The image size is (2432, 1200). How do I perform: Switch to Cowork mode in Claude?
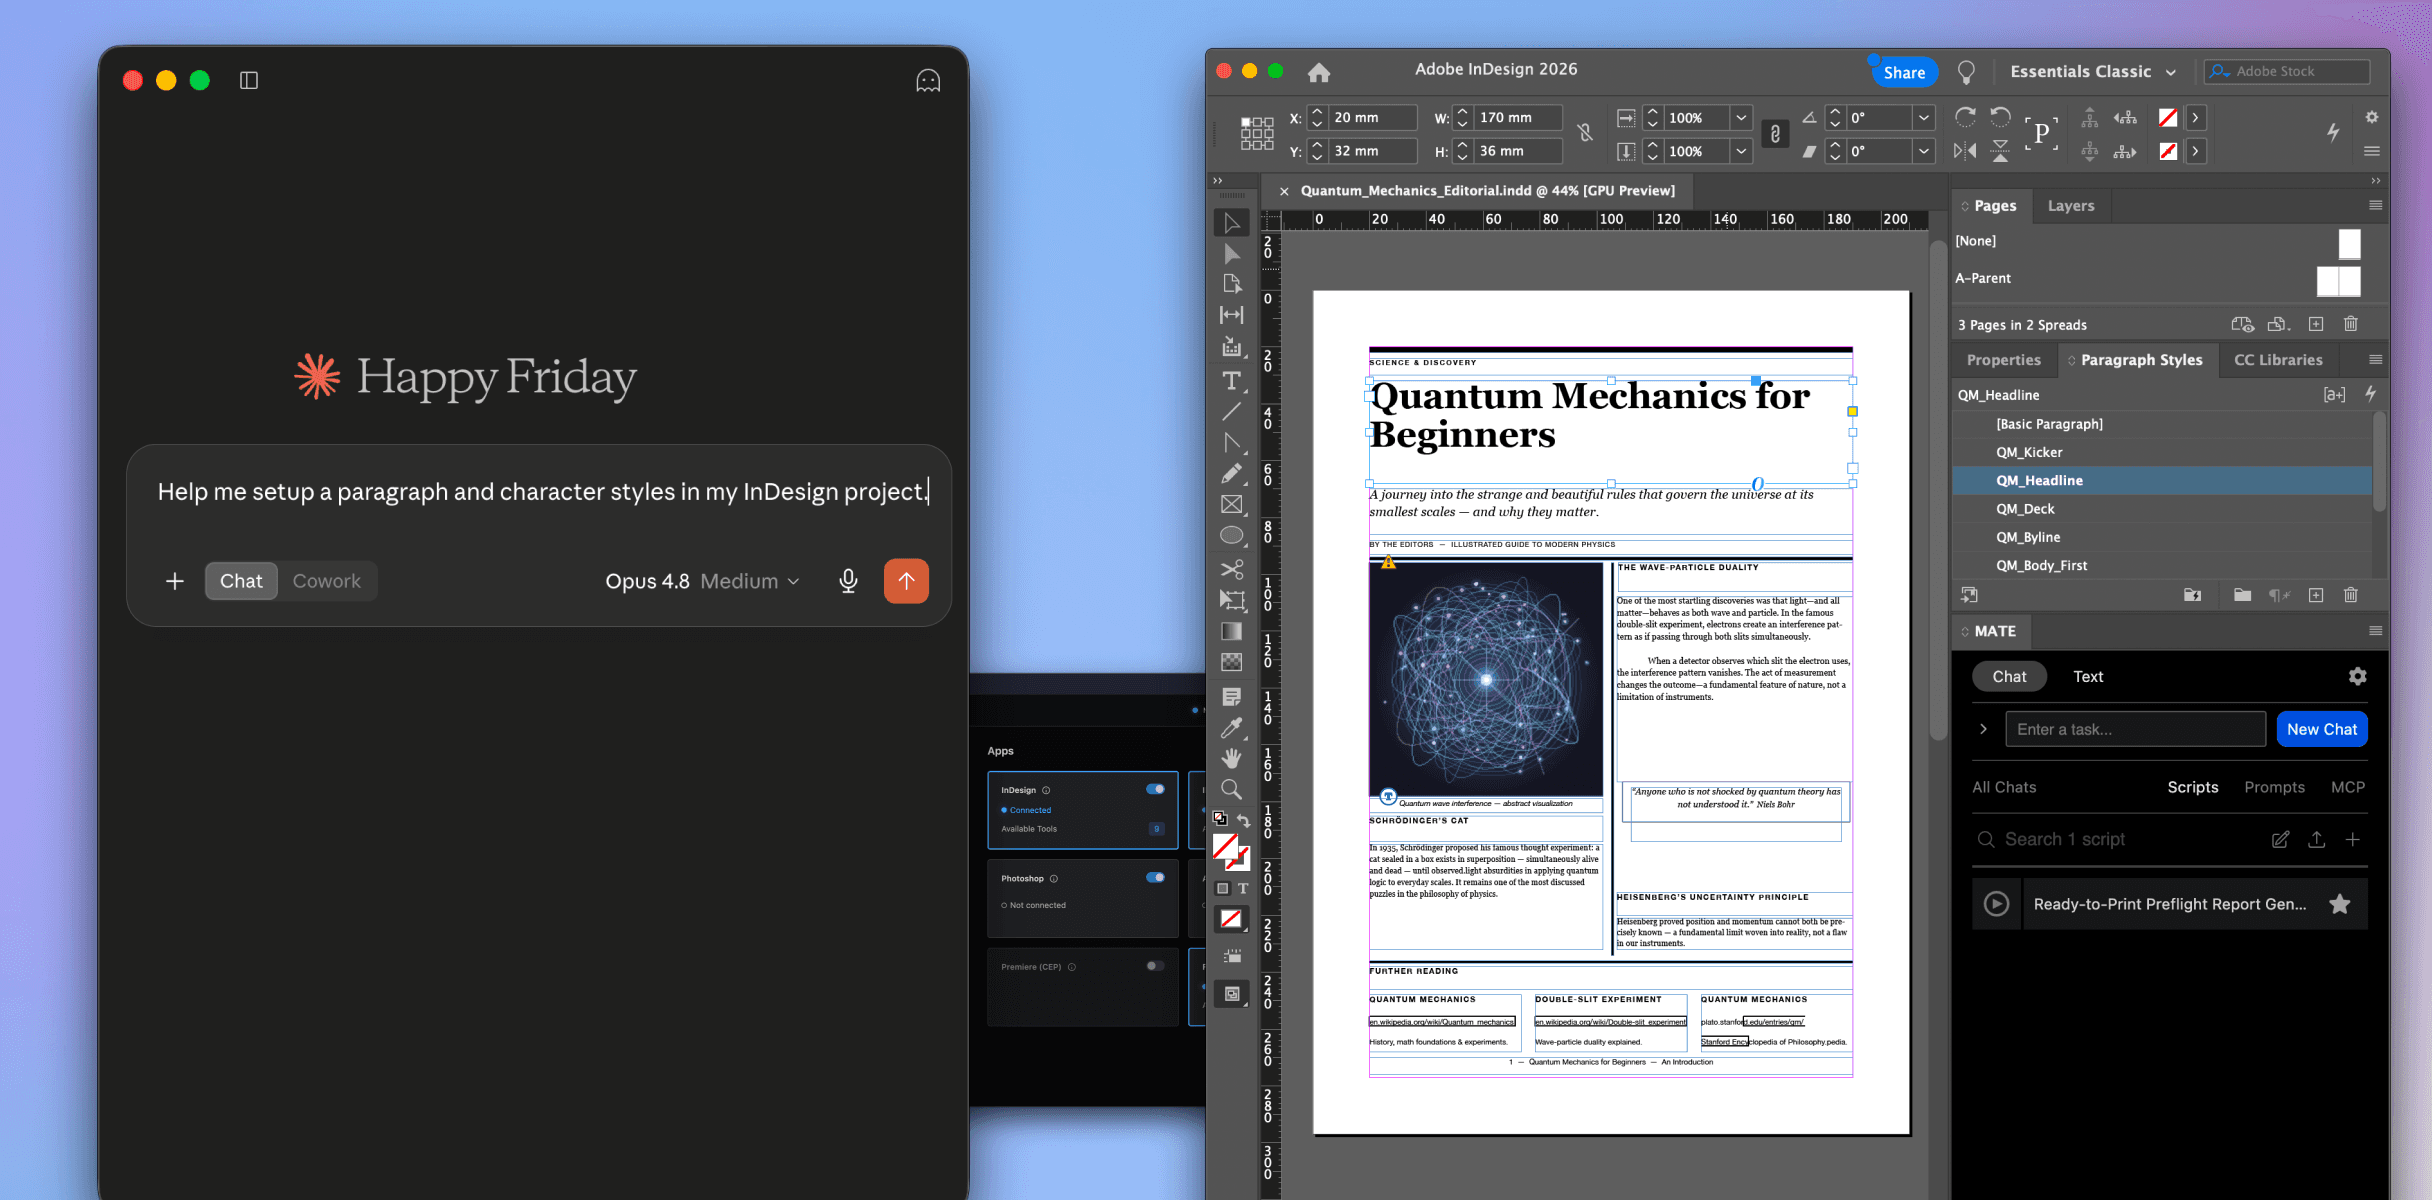(326, 581)
